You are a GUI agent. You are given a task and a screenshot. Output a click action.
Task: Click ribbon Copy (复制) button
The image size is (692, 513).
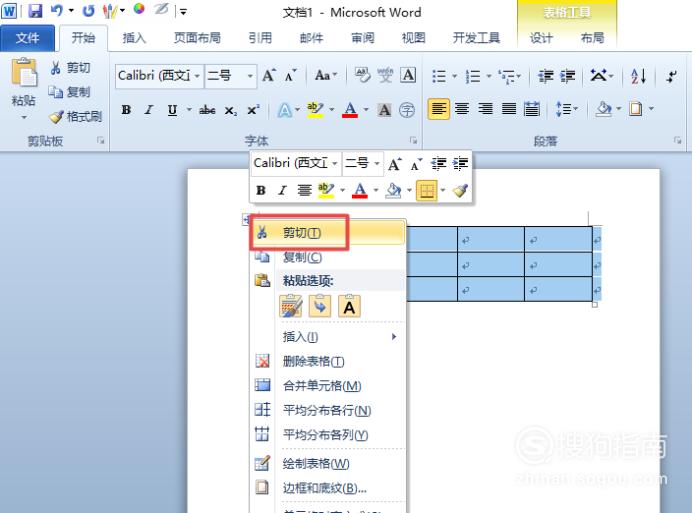70,92
